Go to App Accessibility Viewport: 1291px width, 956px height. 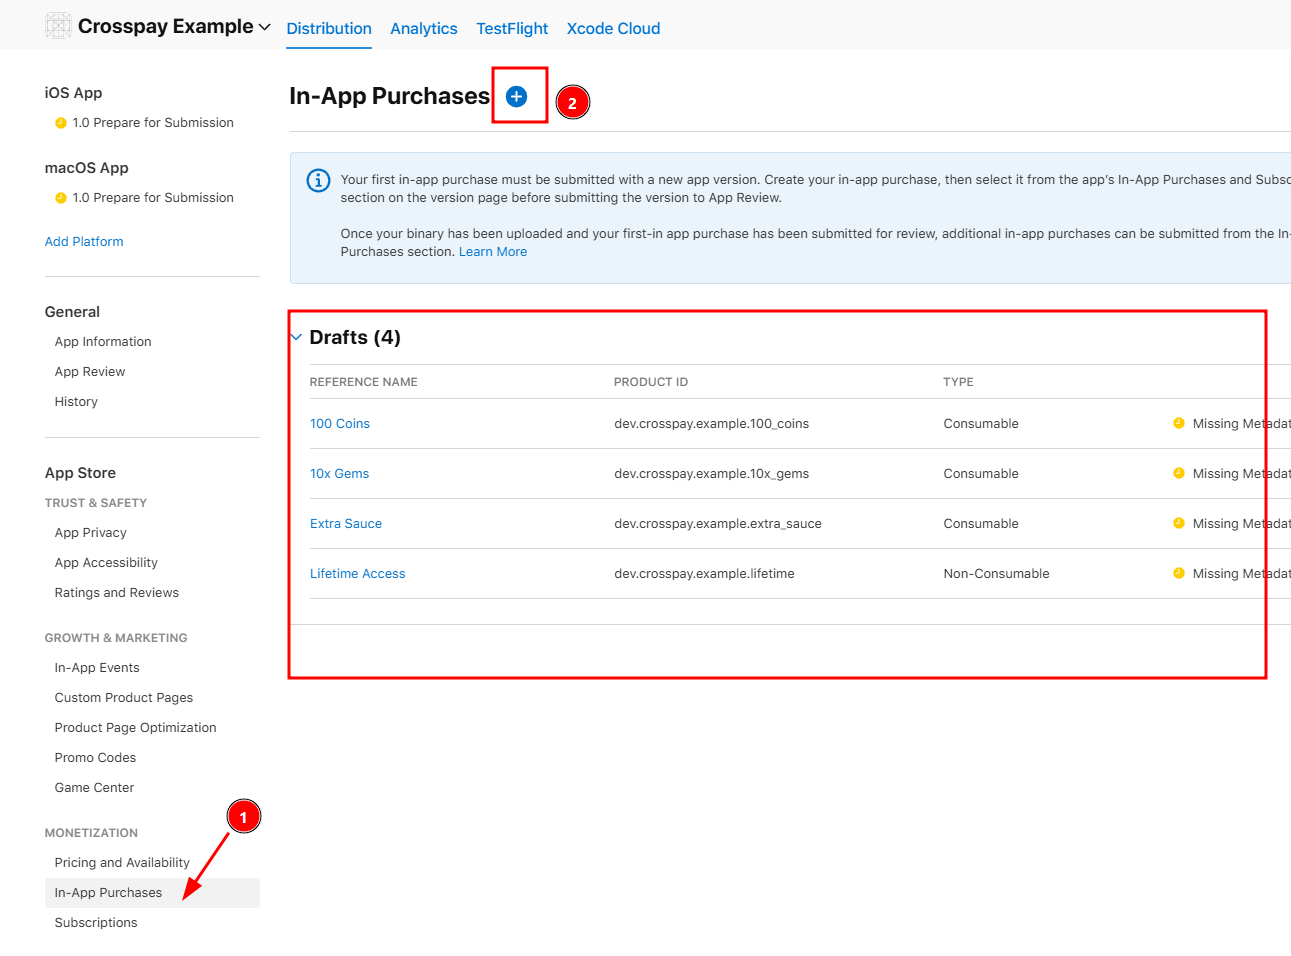106,563
